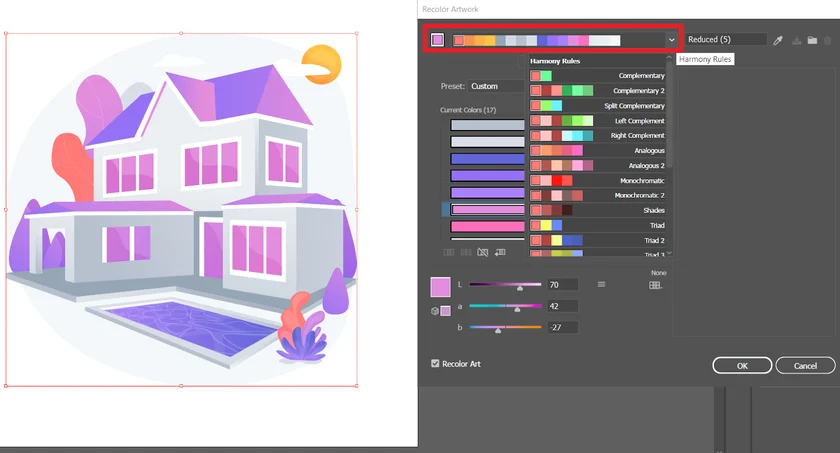Click the 3D cube out-of-gamut icon
This screenshot has width=840, height=453.
pos(434,311)
